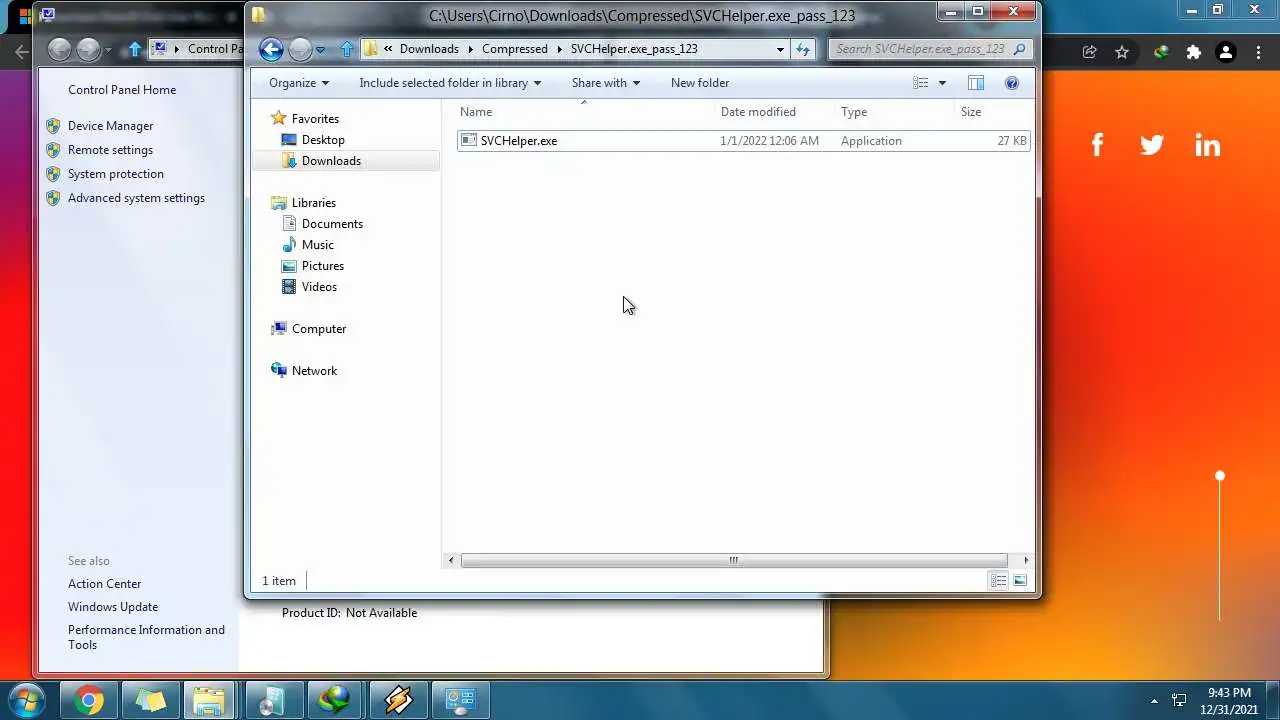Select Favorites in the navigation pane
Screen dimensions: 1280x720
click(315, 119)
